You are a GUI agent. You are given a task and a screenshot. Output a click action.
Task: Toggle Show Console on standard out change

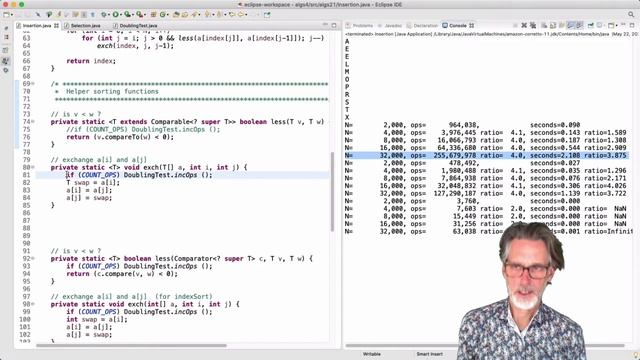click(570, 25)
